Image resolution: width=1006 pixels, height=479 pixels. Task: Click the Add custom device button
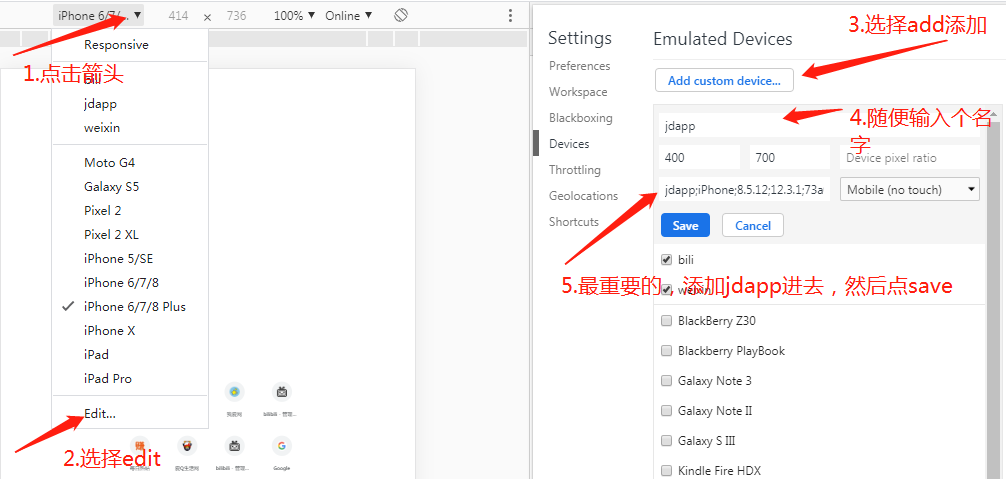coord(724,80)
